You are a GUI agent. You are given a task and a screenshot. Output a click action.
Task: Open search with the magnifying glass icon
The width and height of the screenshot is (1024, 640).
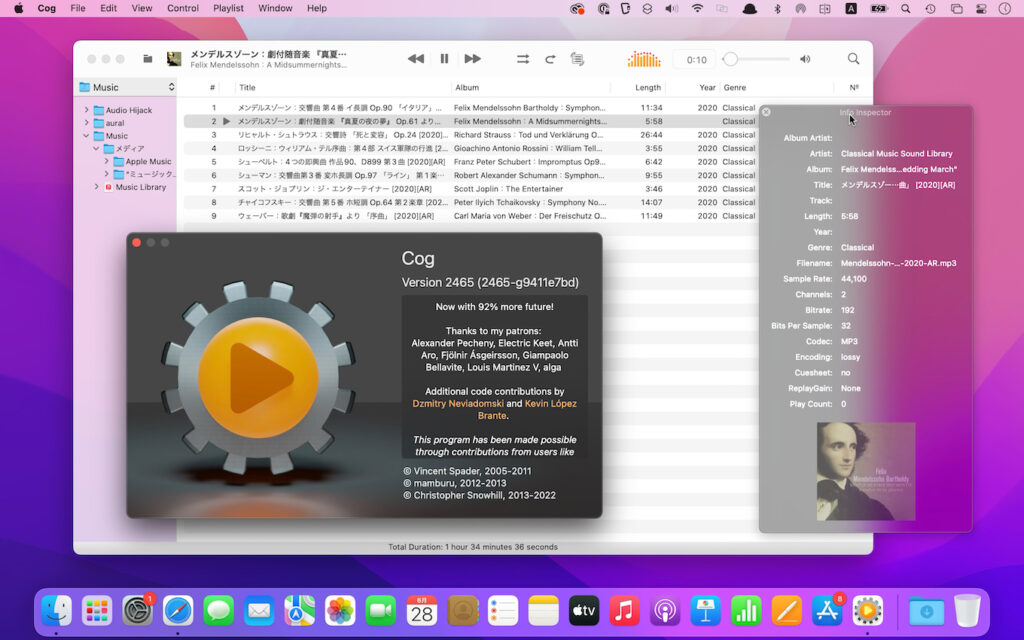point(852,58)
